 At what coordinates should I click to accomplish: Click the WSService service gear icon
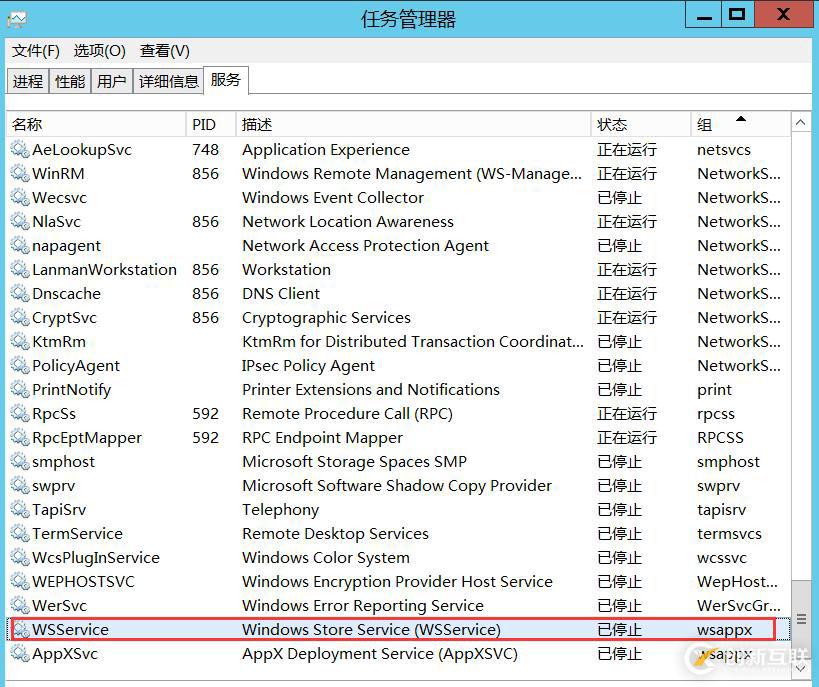tap(20, 629)
